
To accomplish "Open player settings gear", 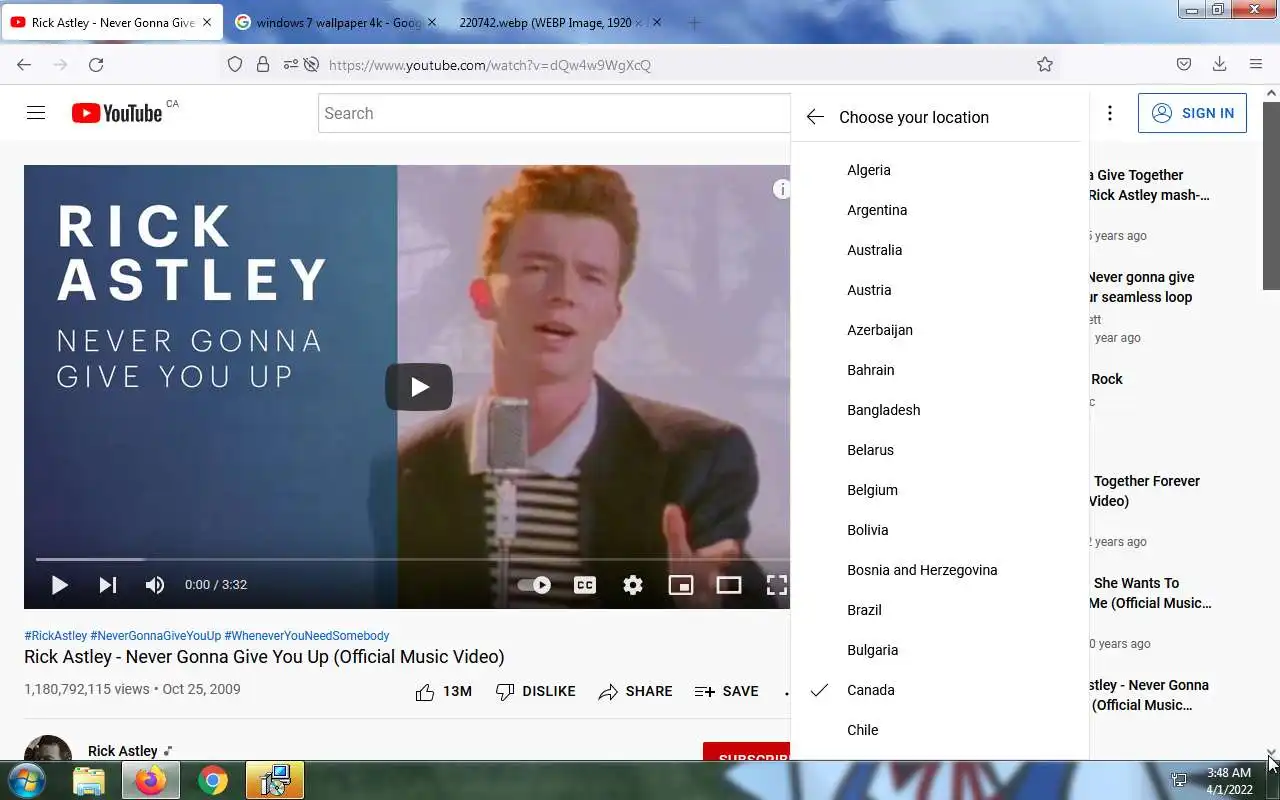I will [633, 585].
